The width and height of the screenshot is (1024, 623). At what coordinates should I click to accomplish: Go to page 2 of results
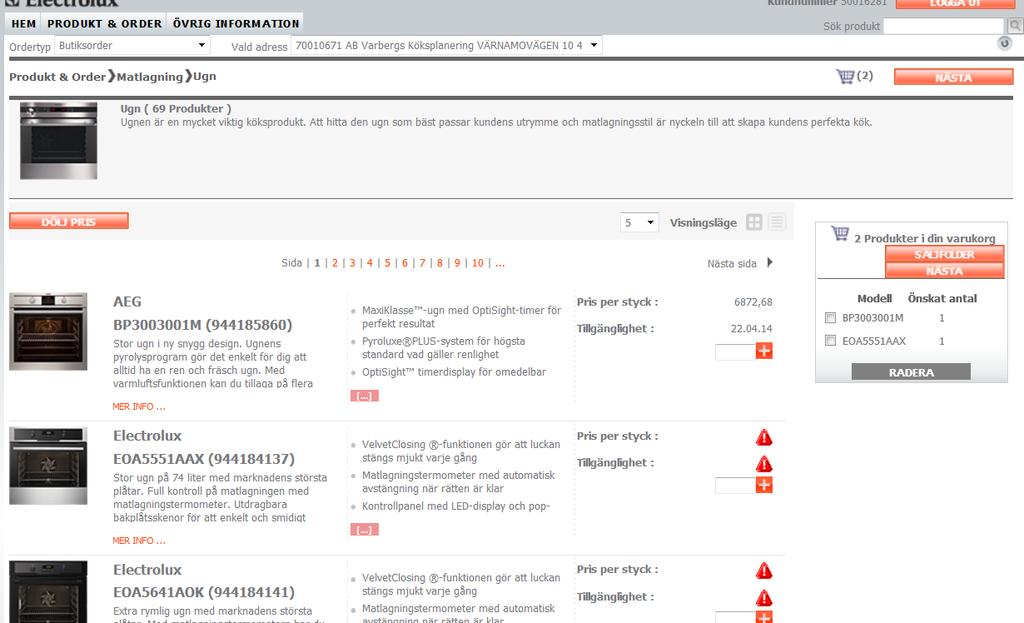tap(335, 263)
